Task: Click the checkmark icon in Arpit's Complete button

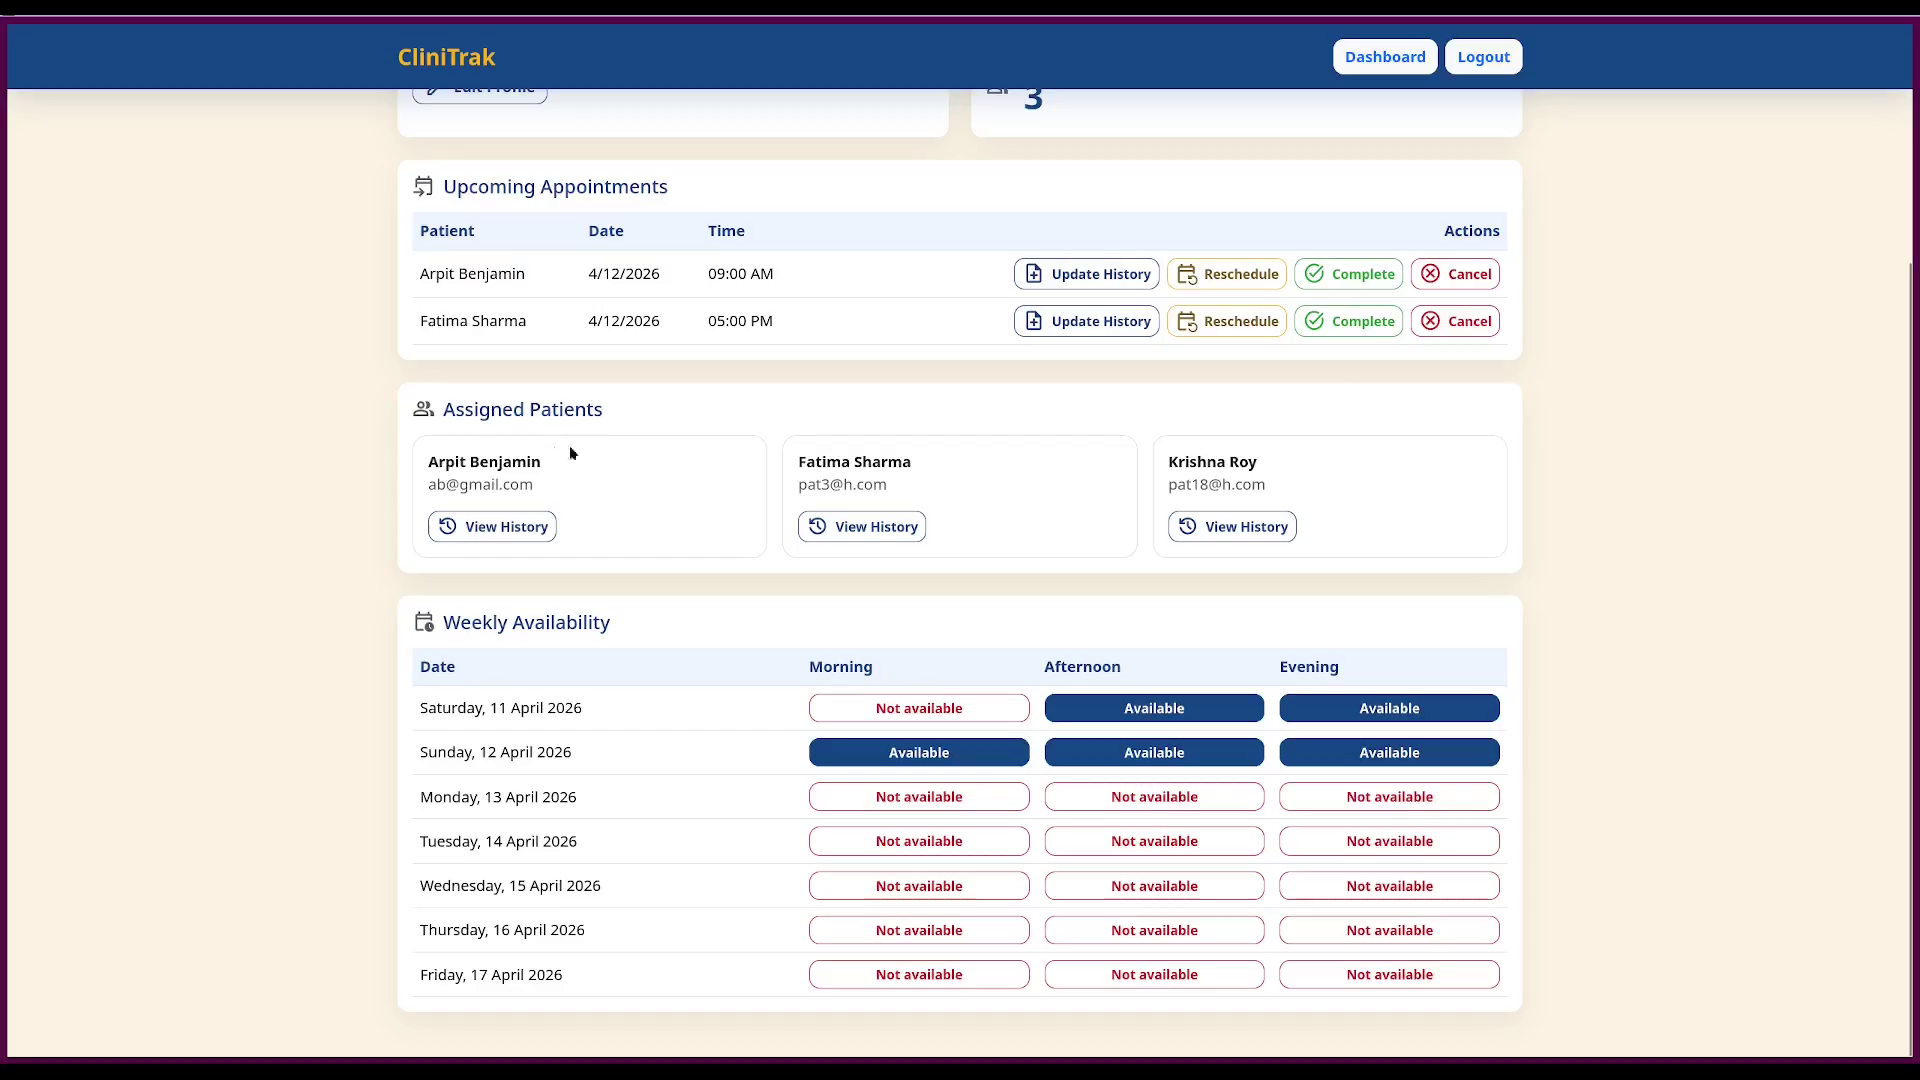Action: point(1315,274)
